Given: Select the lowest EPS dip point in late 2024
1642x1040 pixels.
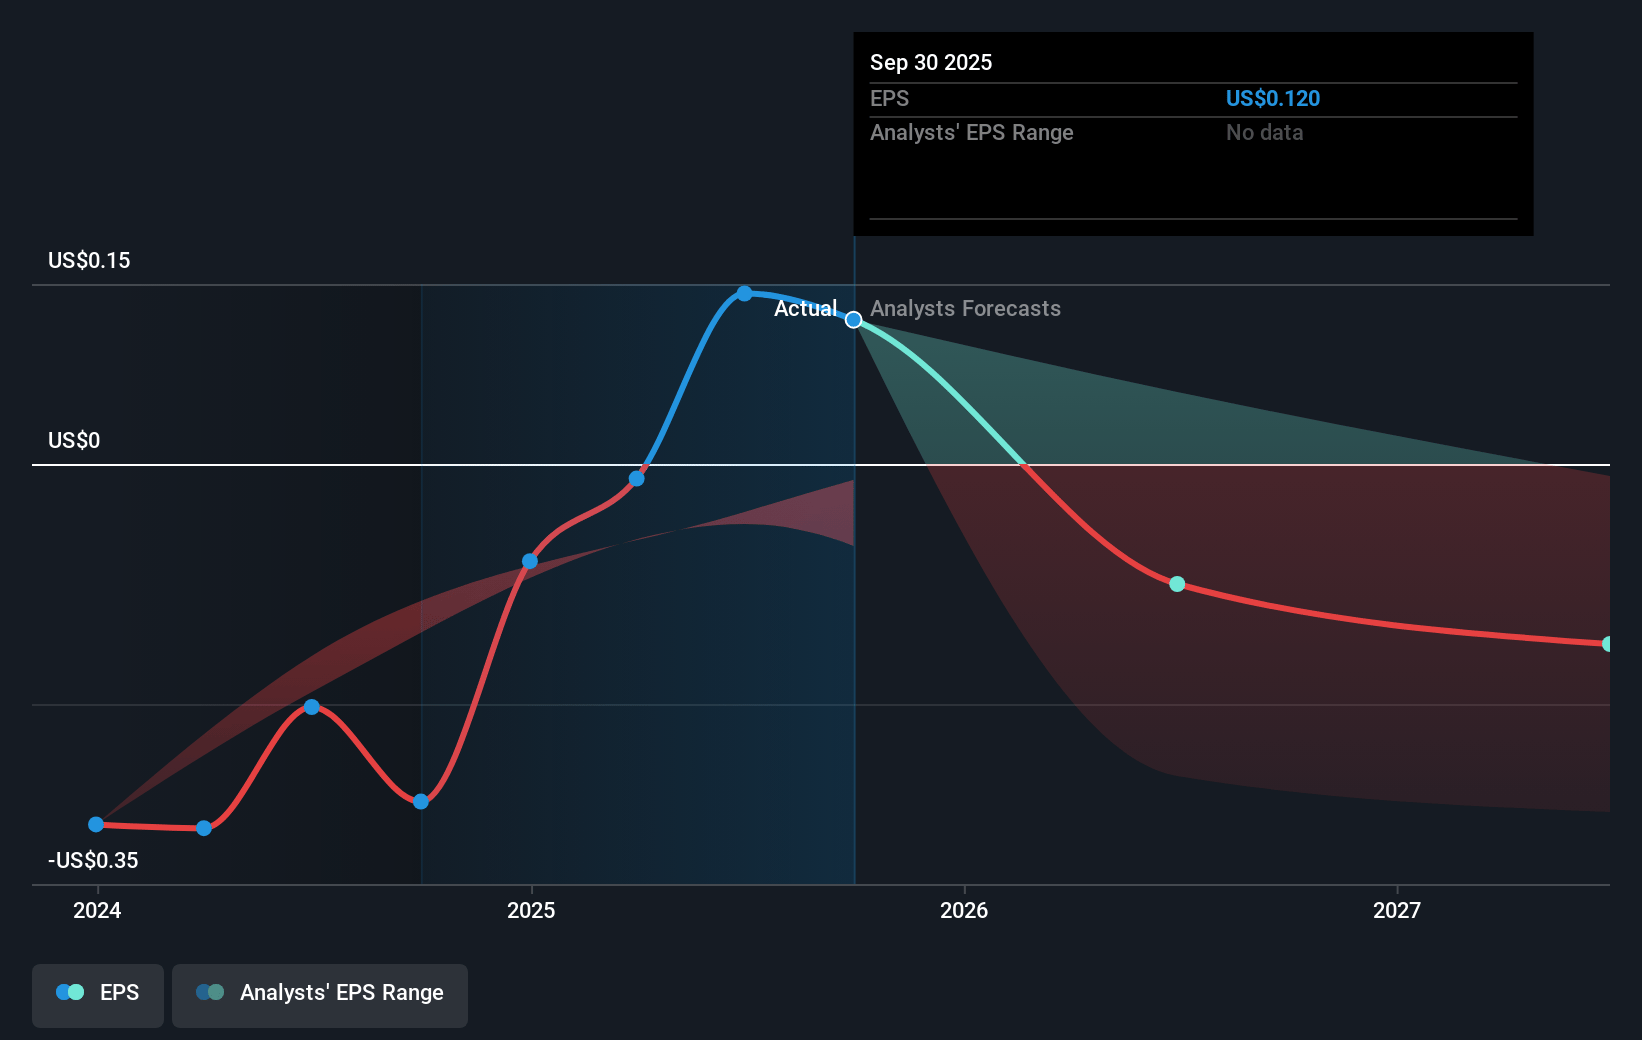Looking at the screenshot, I should coord(421,801).
